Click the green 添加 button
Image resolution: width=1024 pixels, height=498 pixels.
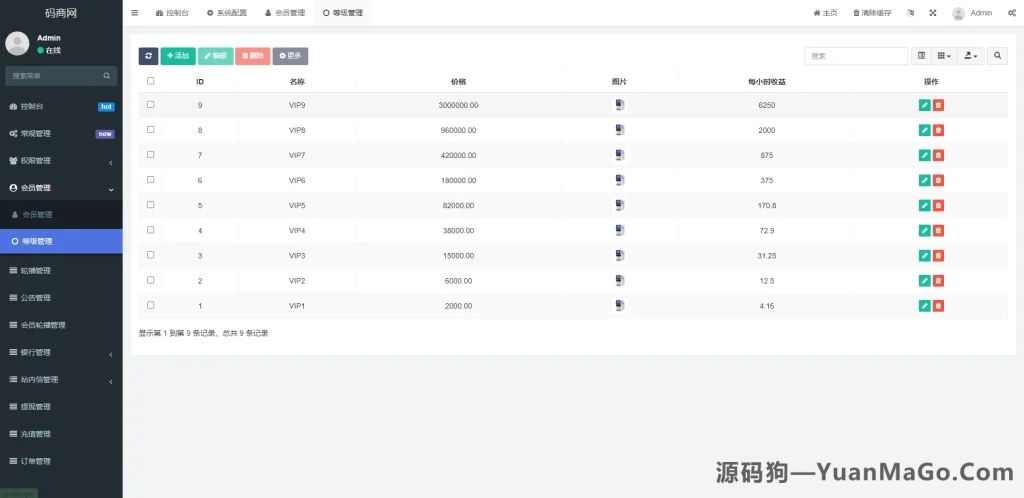[178, 56]
